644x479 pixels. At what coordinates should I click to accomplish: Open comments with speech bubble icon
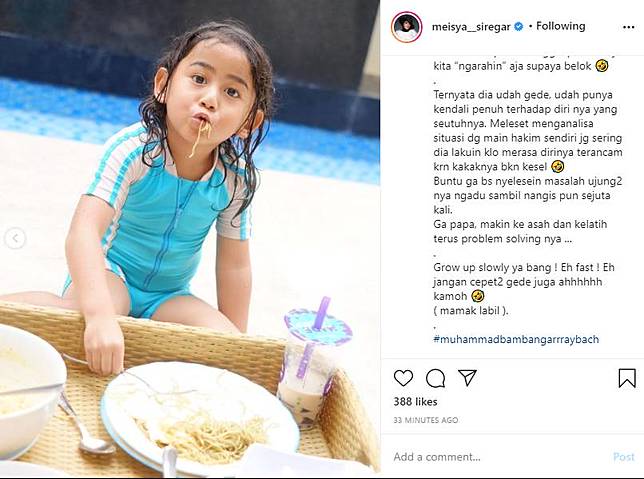pos(435,378)
